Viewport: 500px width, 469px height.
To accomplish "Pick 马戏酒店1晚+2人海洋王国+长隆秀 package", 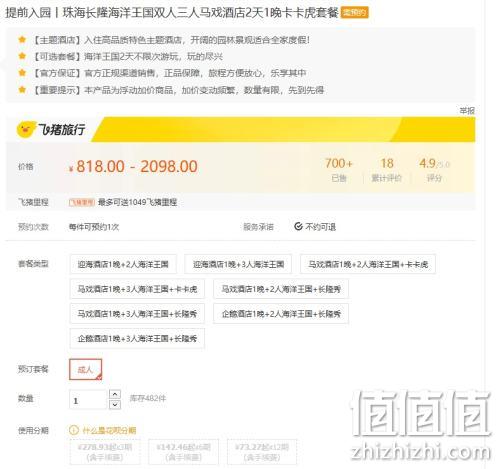I will tap(281, 289).
